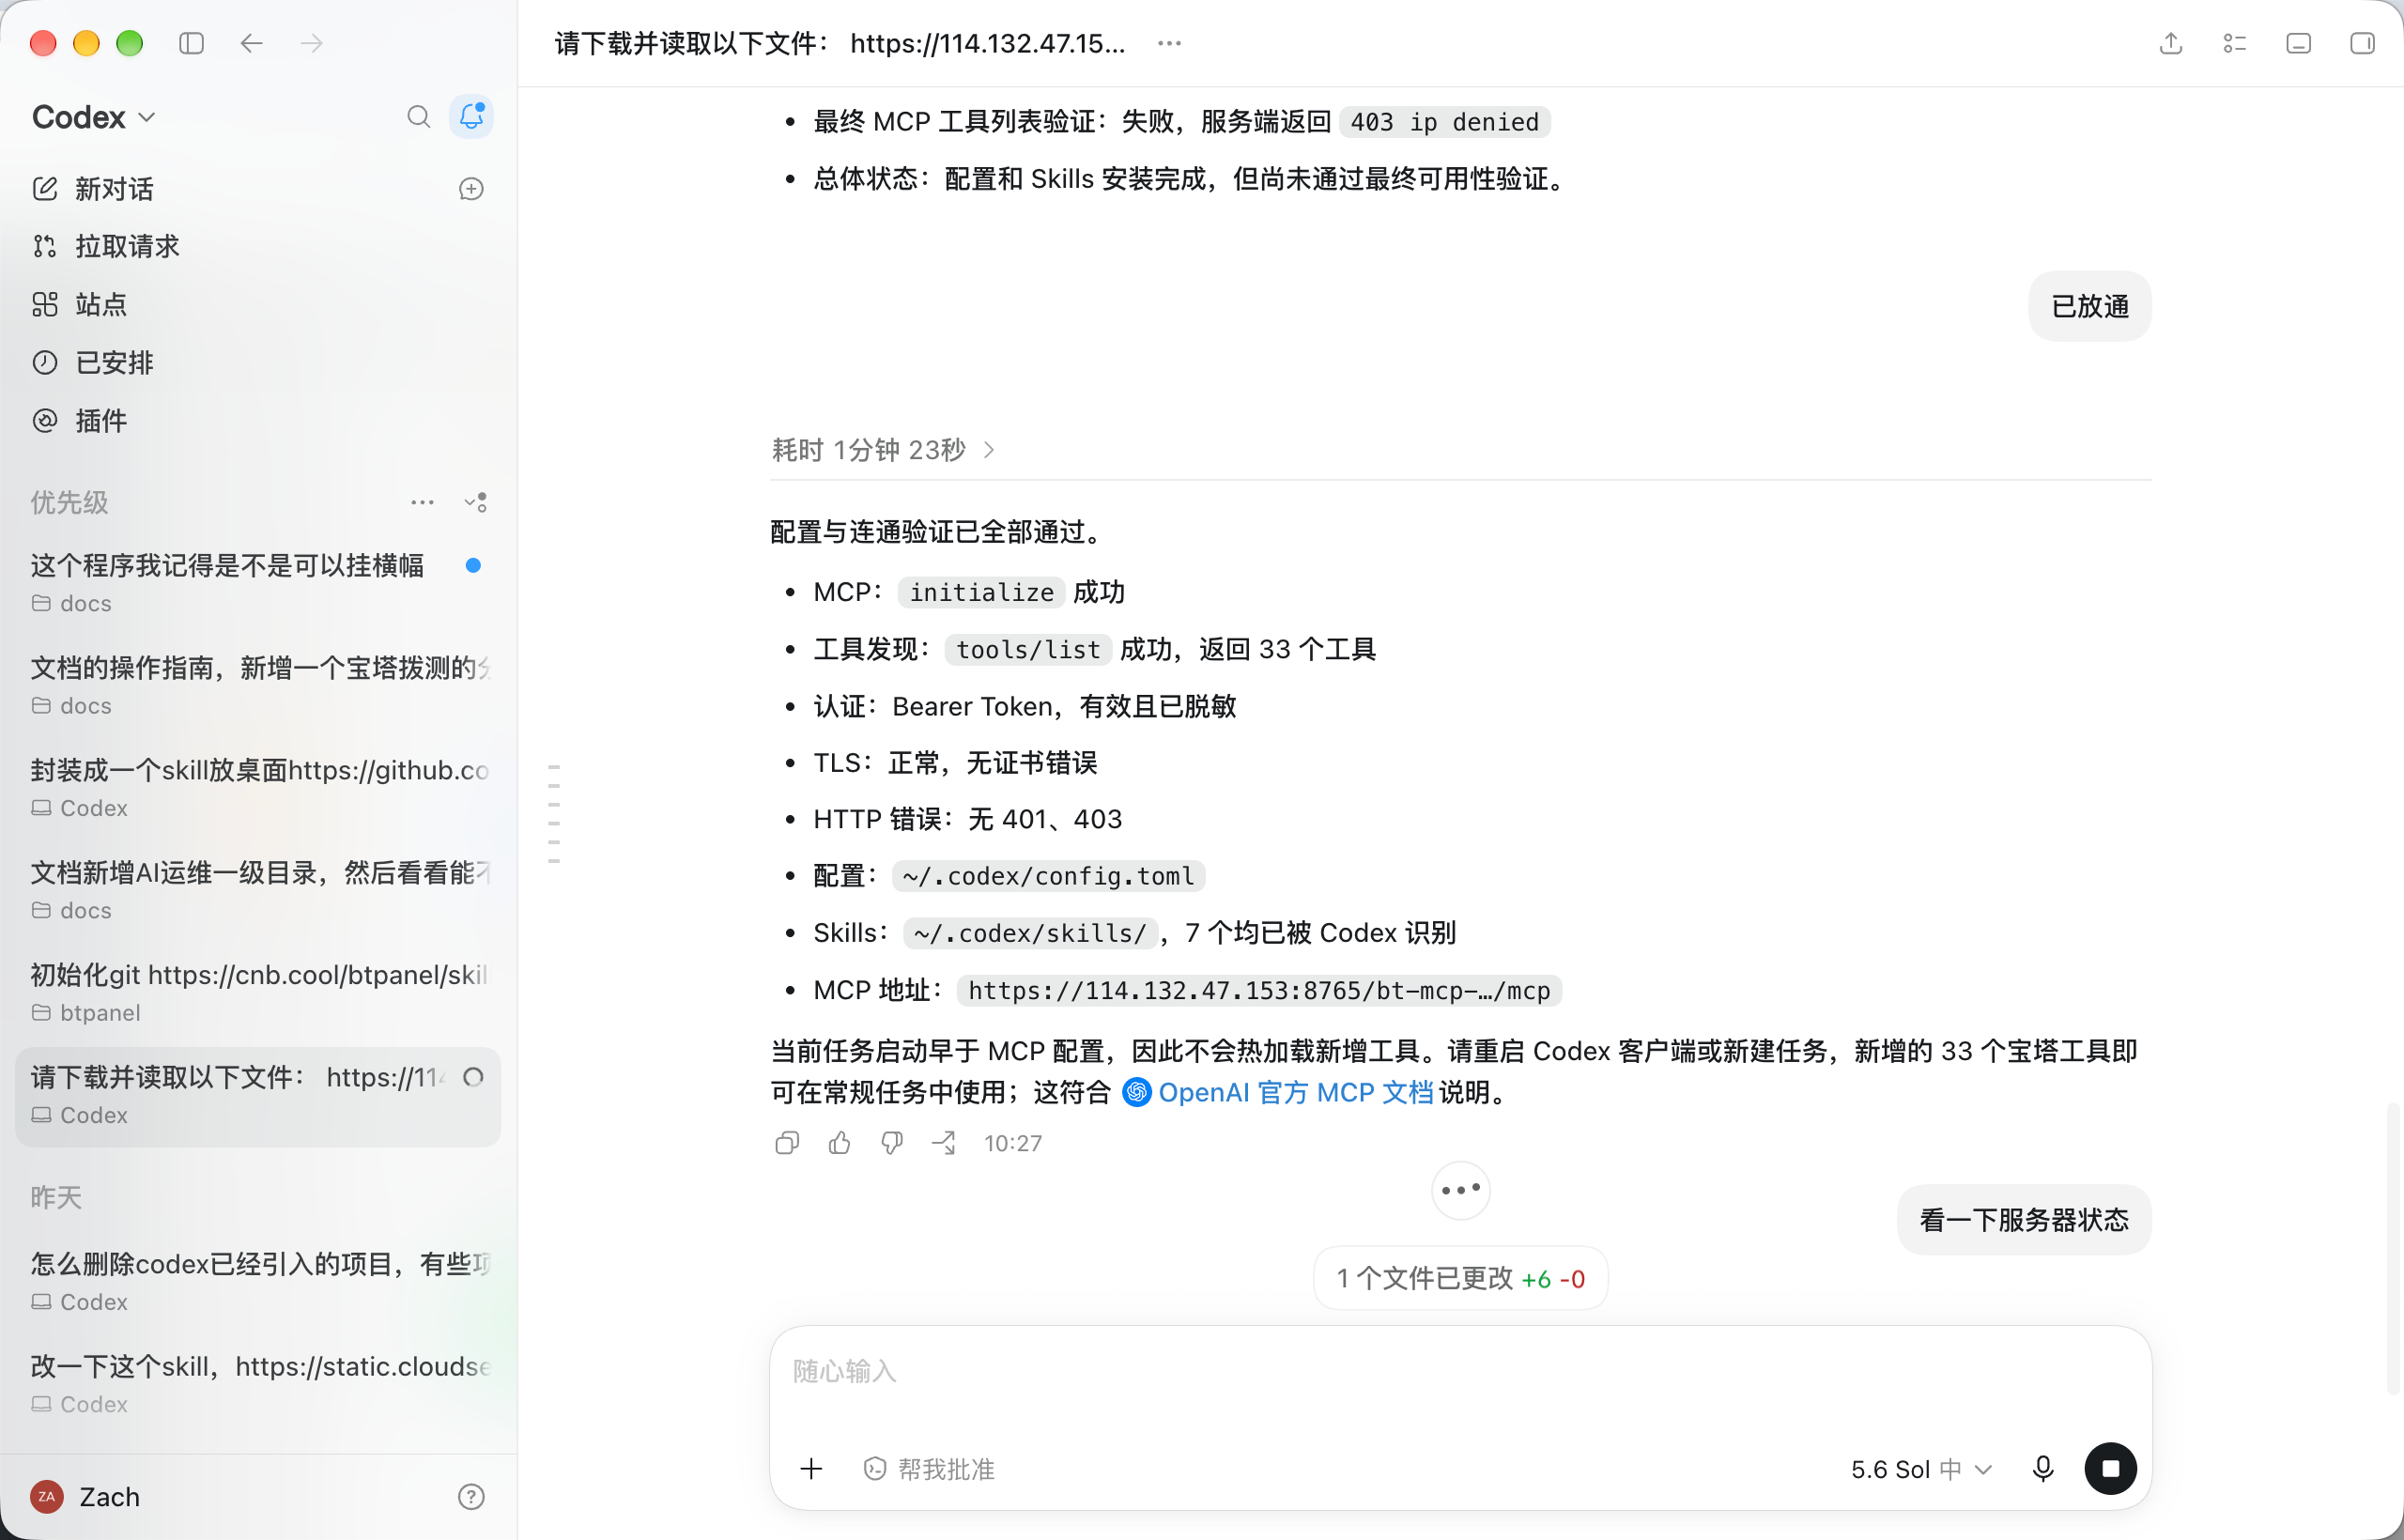
Task: Click the floating three-dots bubble
Action: 1461,1190
